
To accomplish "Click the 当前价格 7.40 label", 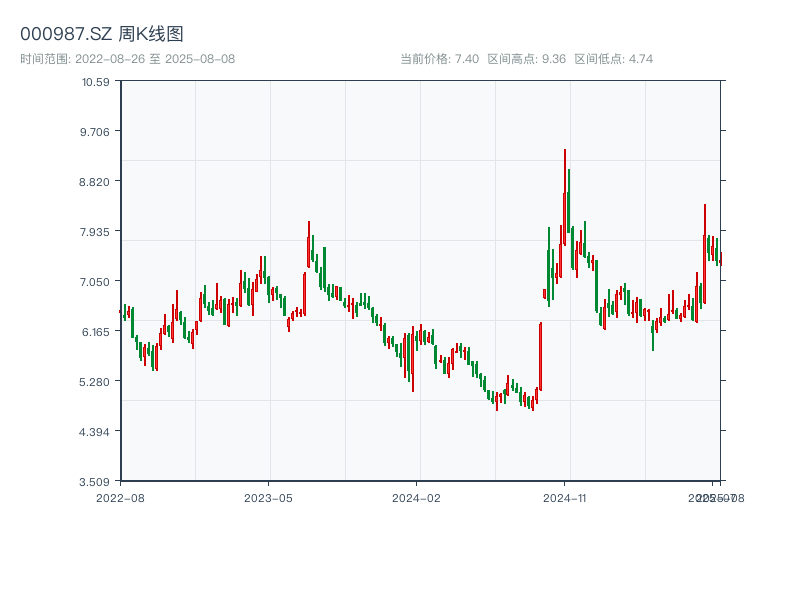I will (439, 59).
